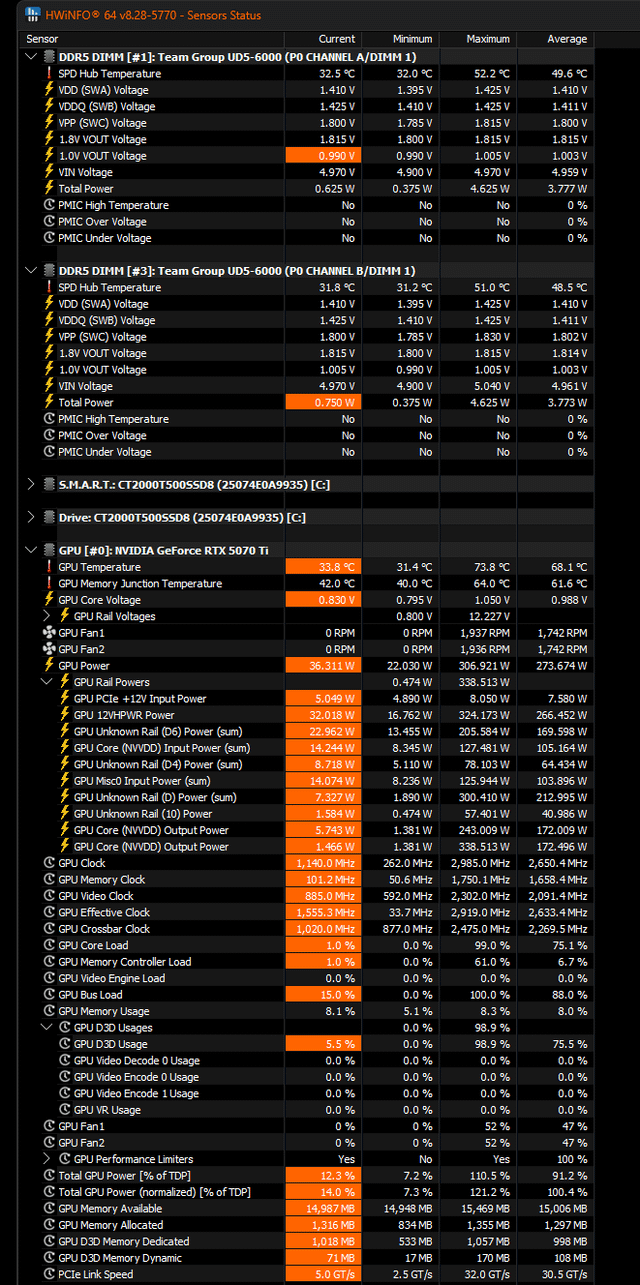
Task: Click the 73.8 °C maximum GPU Temperature value
Action: tap(490, 567)
